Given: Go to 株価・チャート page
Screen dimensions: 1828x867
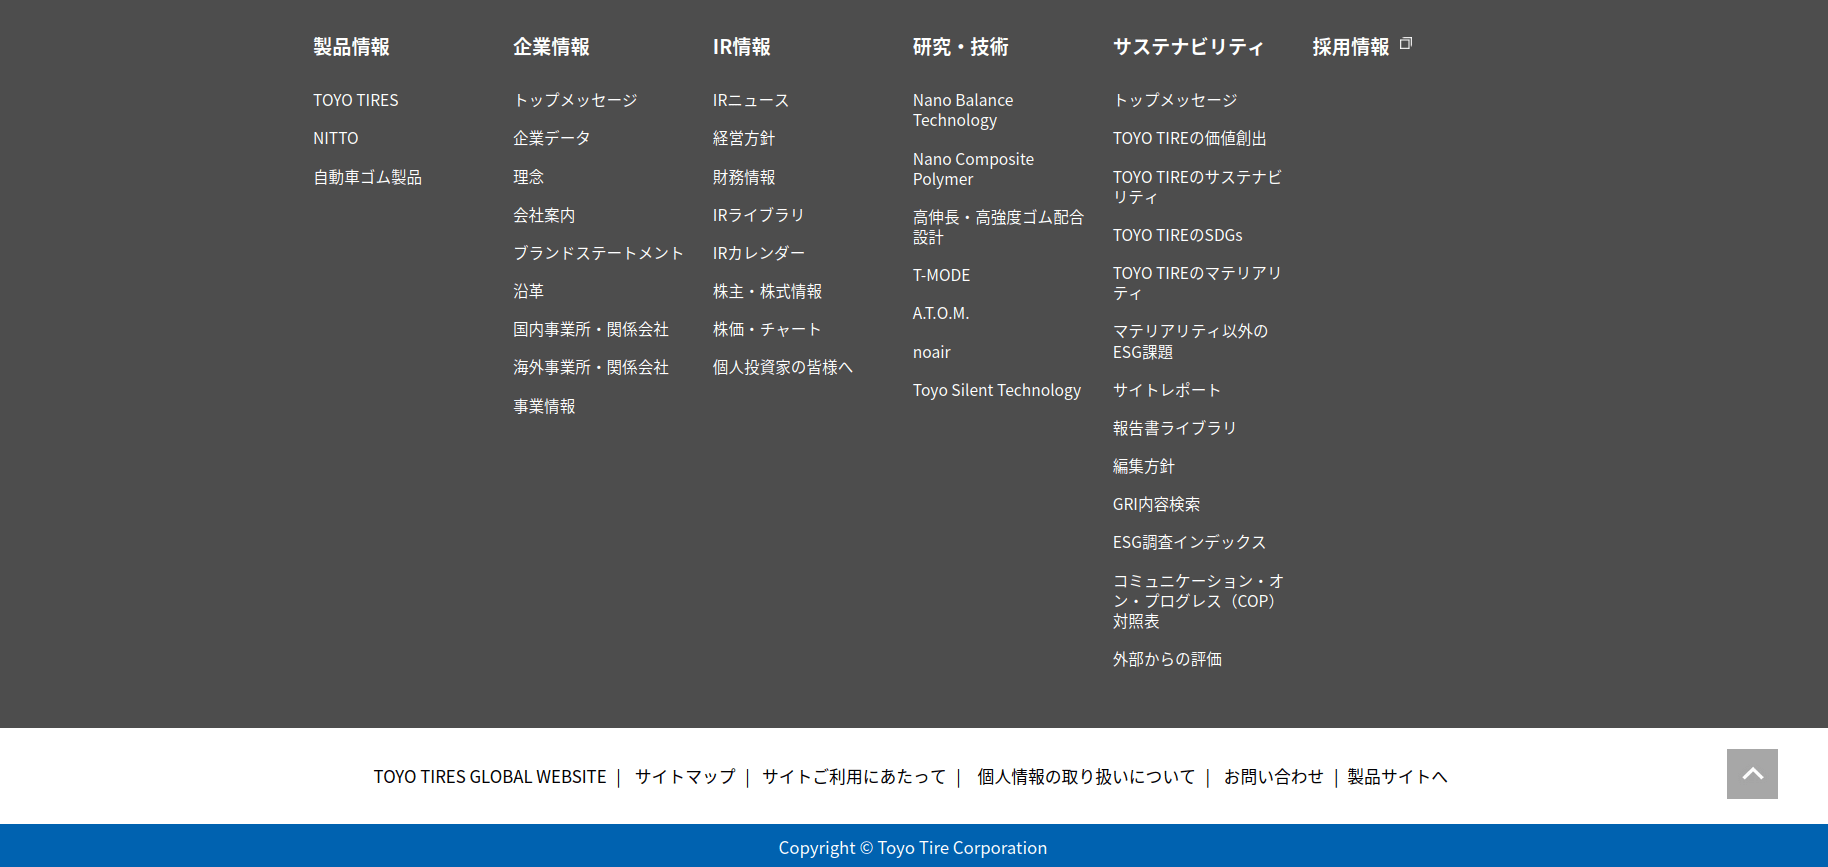Looking at the screenshot, I should click(x=766, y=329).
